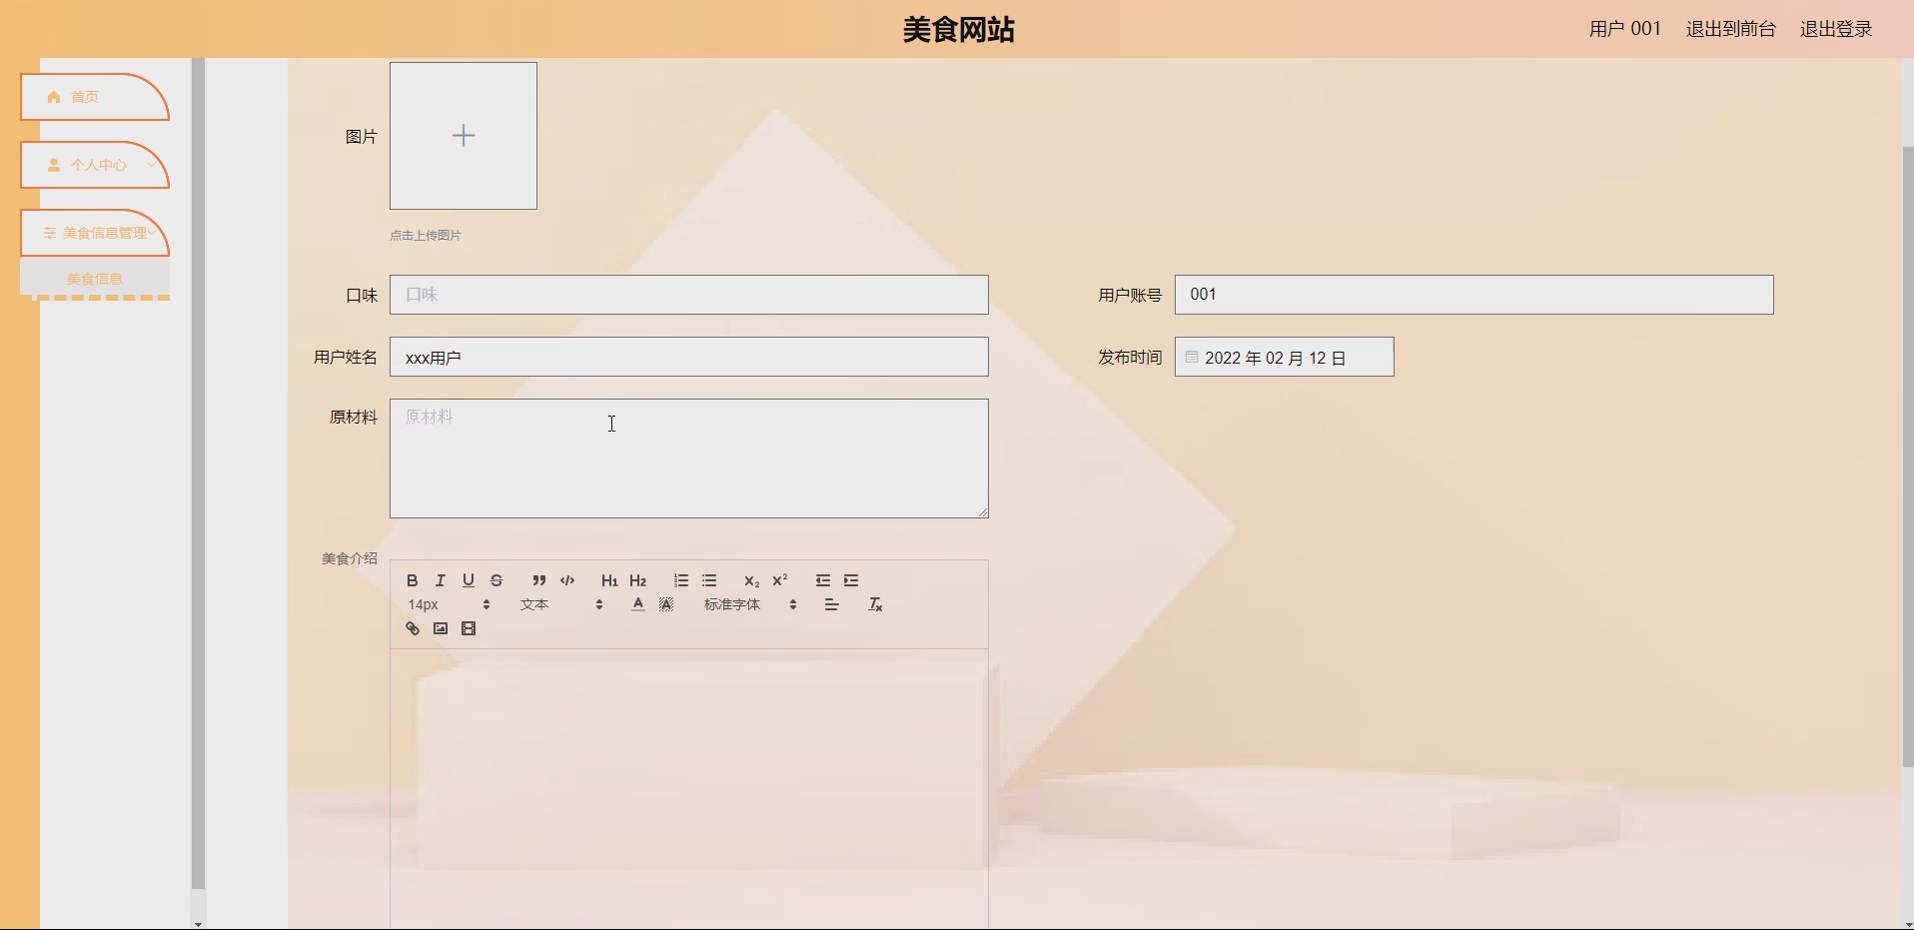
Task: Click the page vertical scrollbar
Action: [x=1907, y=458]
